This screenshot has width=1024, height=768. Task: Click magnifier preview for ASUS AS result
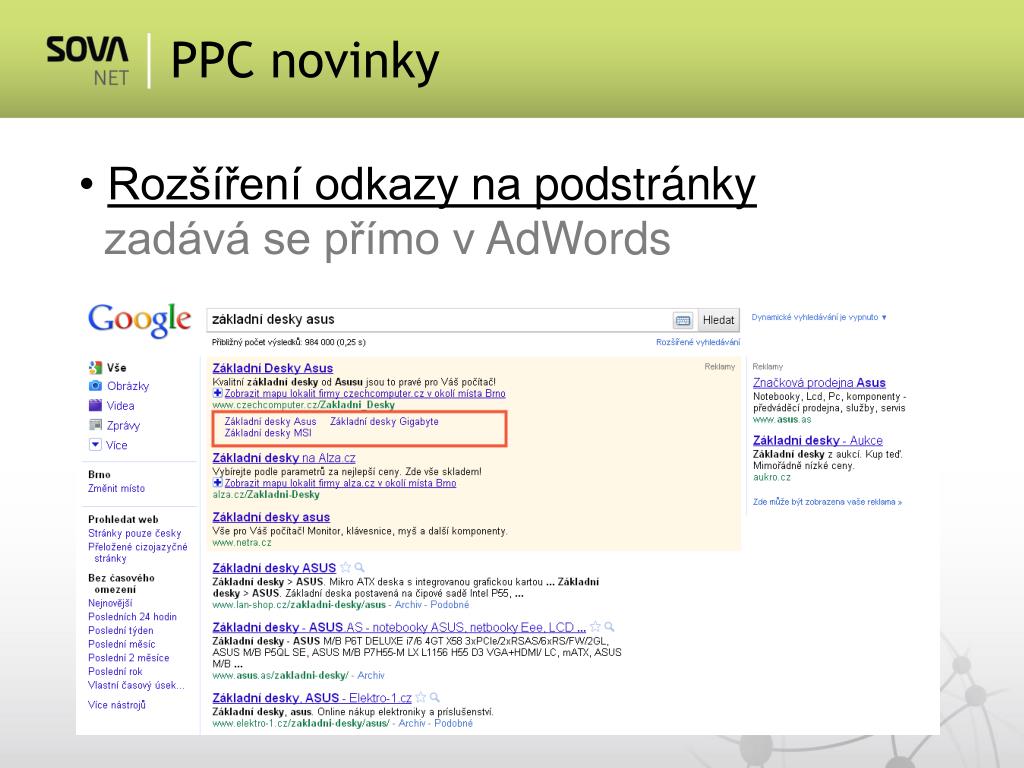(609, 626)
